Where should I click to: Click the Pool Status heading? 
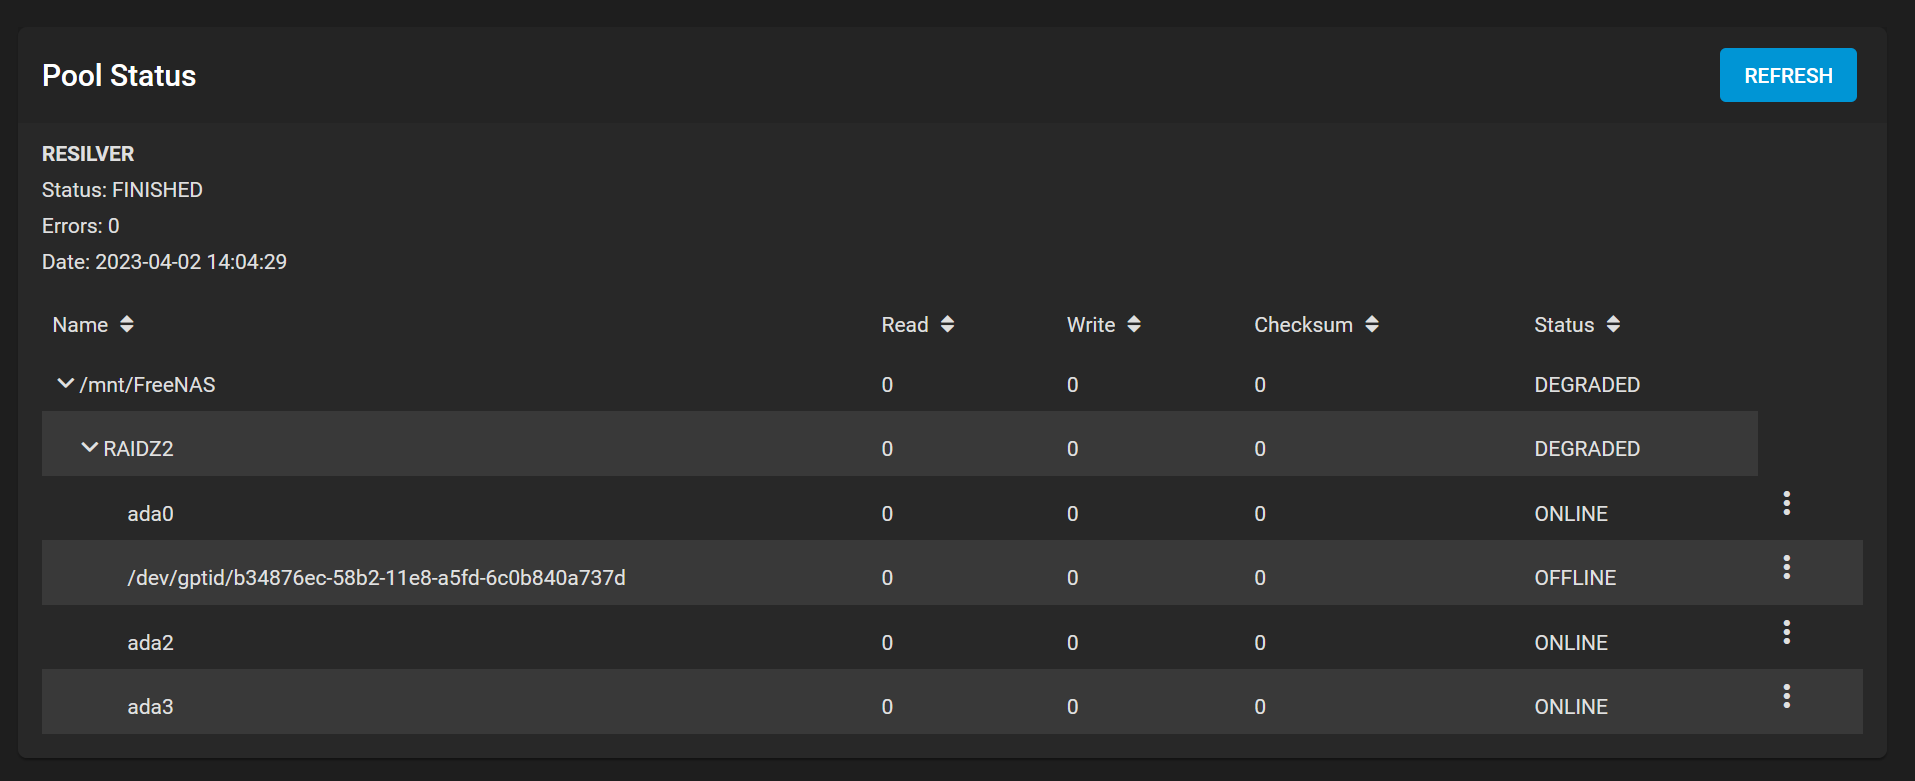[119, 76]
